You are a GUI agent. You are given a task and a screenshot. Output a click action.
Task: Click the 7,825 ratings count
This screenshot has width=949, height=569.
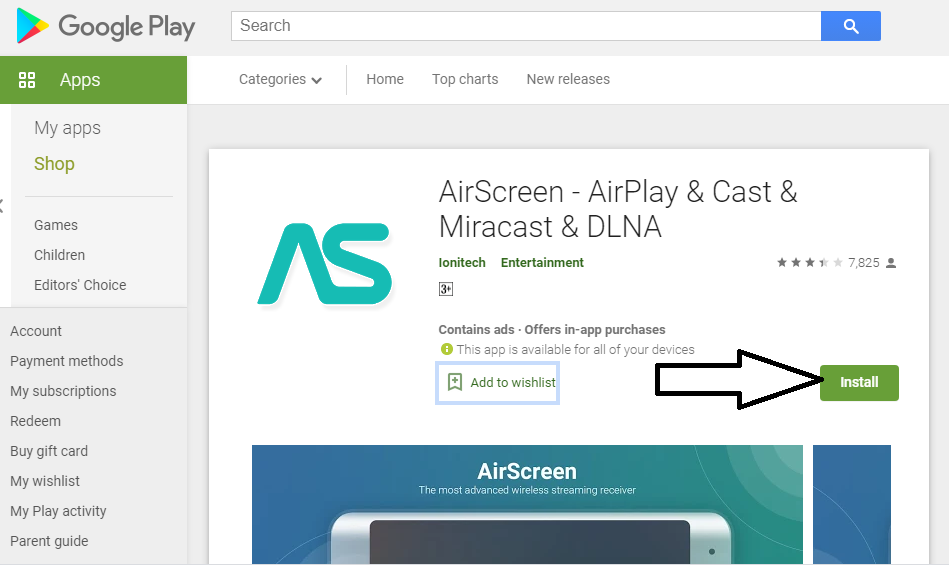[864, 263]
